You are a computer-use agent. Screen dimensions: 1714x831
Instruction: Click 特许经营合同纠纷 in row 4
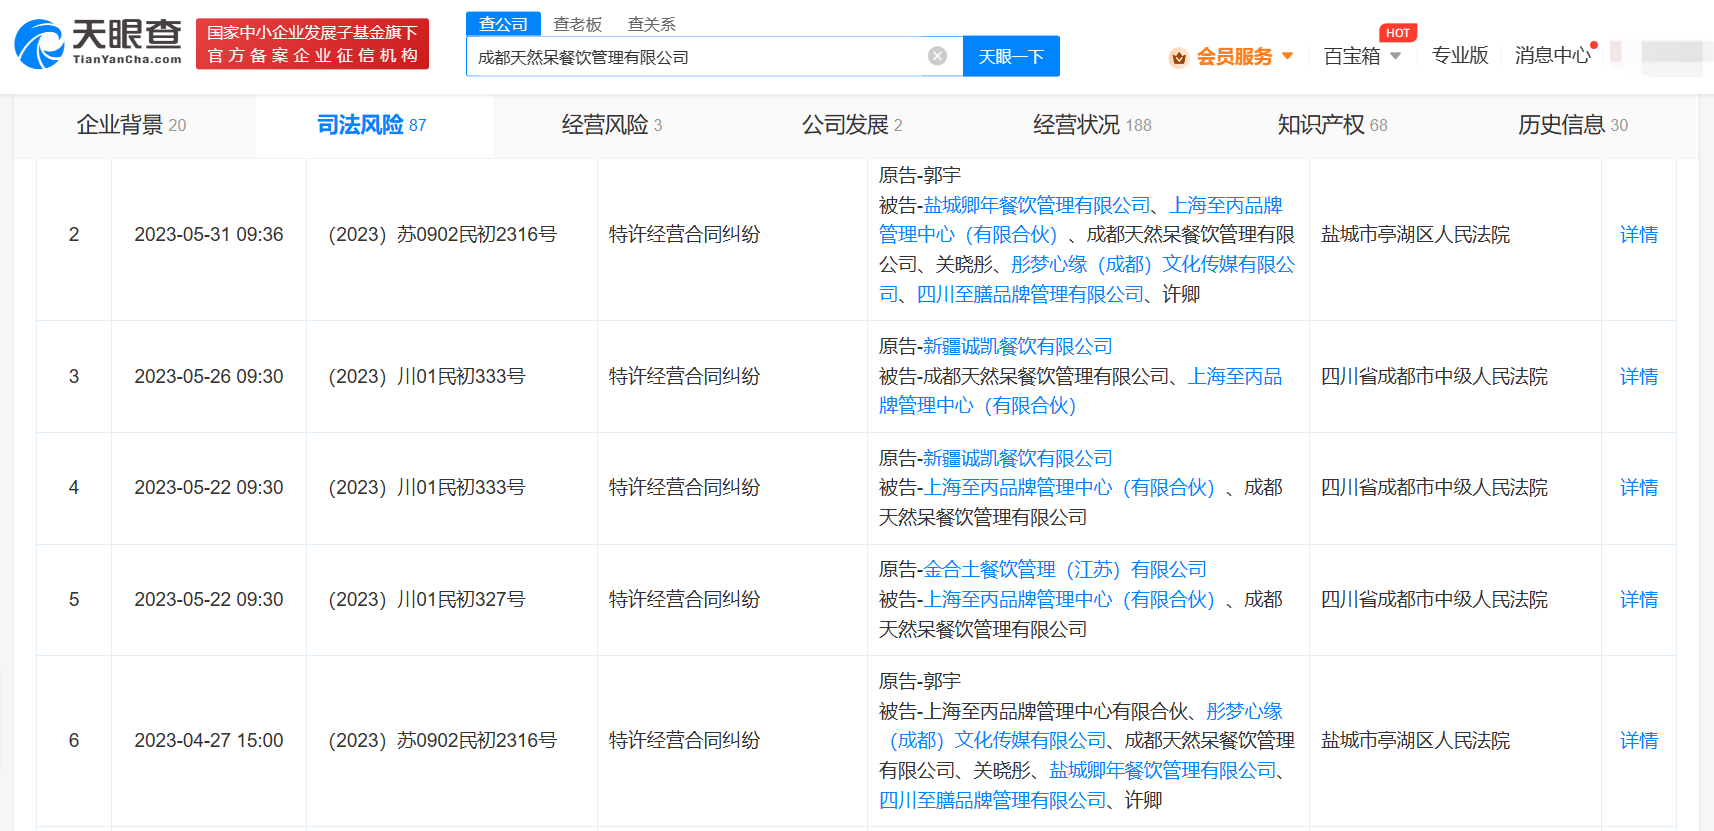coord(685,488)
